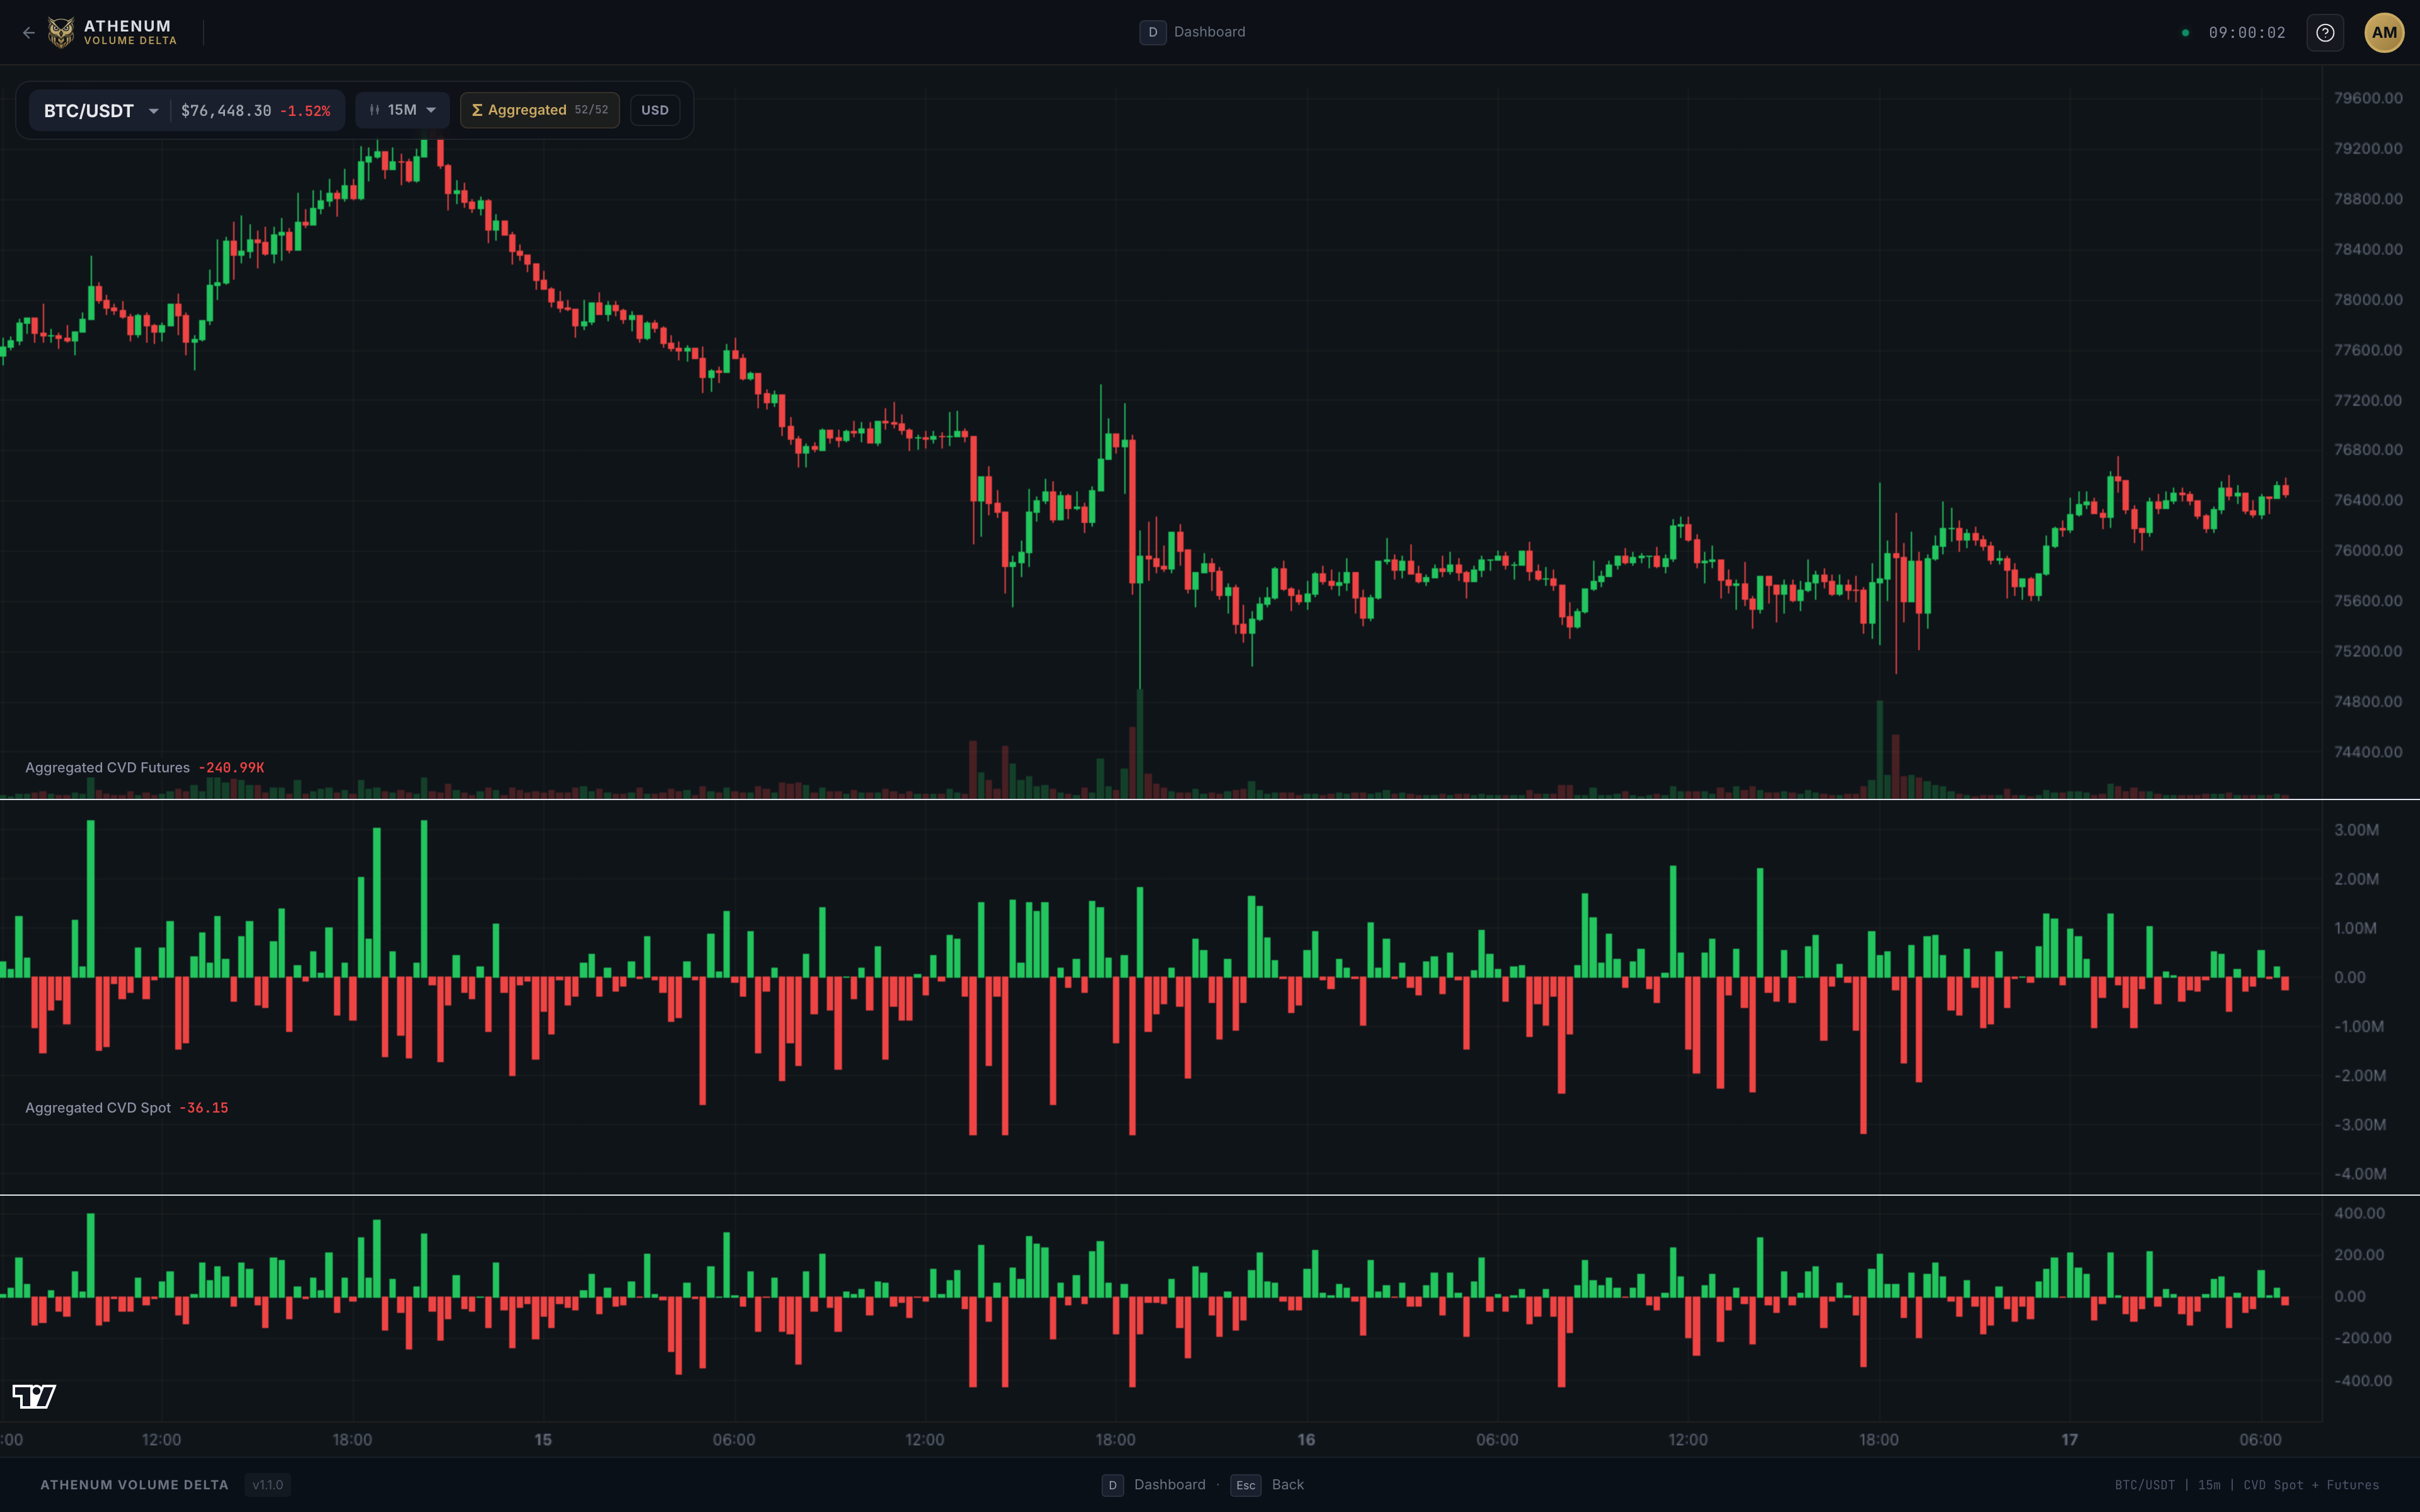Click the 3.00M futures axis label
This screenshot has width=2420, height=1512.
click(x=2356, y=830)
